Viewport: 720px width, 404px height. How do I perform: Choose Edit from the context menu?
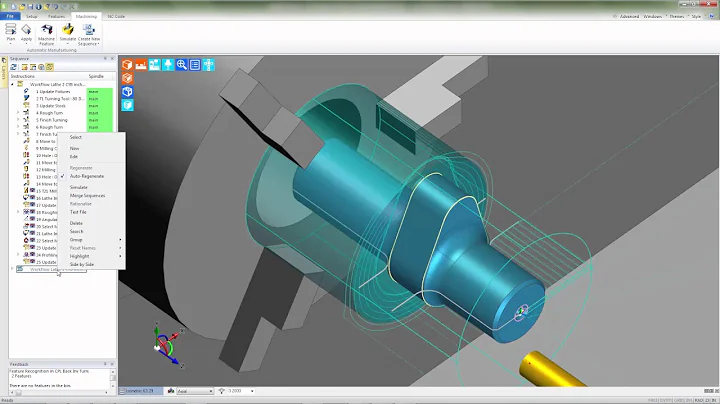click(x=74, y=157)
